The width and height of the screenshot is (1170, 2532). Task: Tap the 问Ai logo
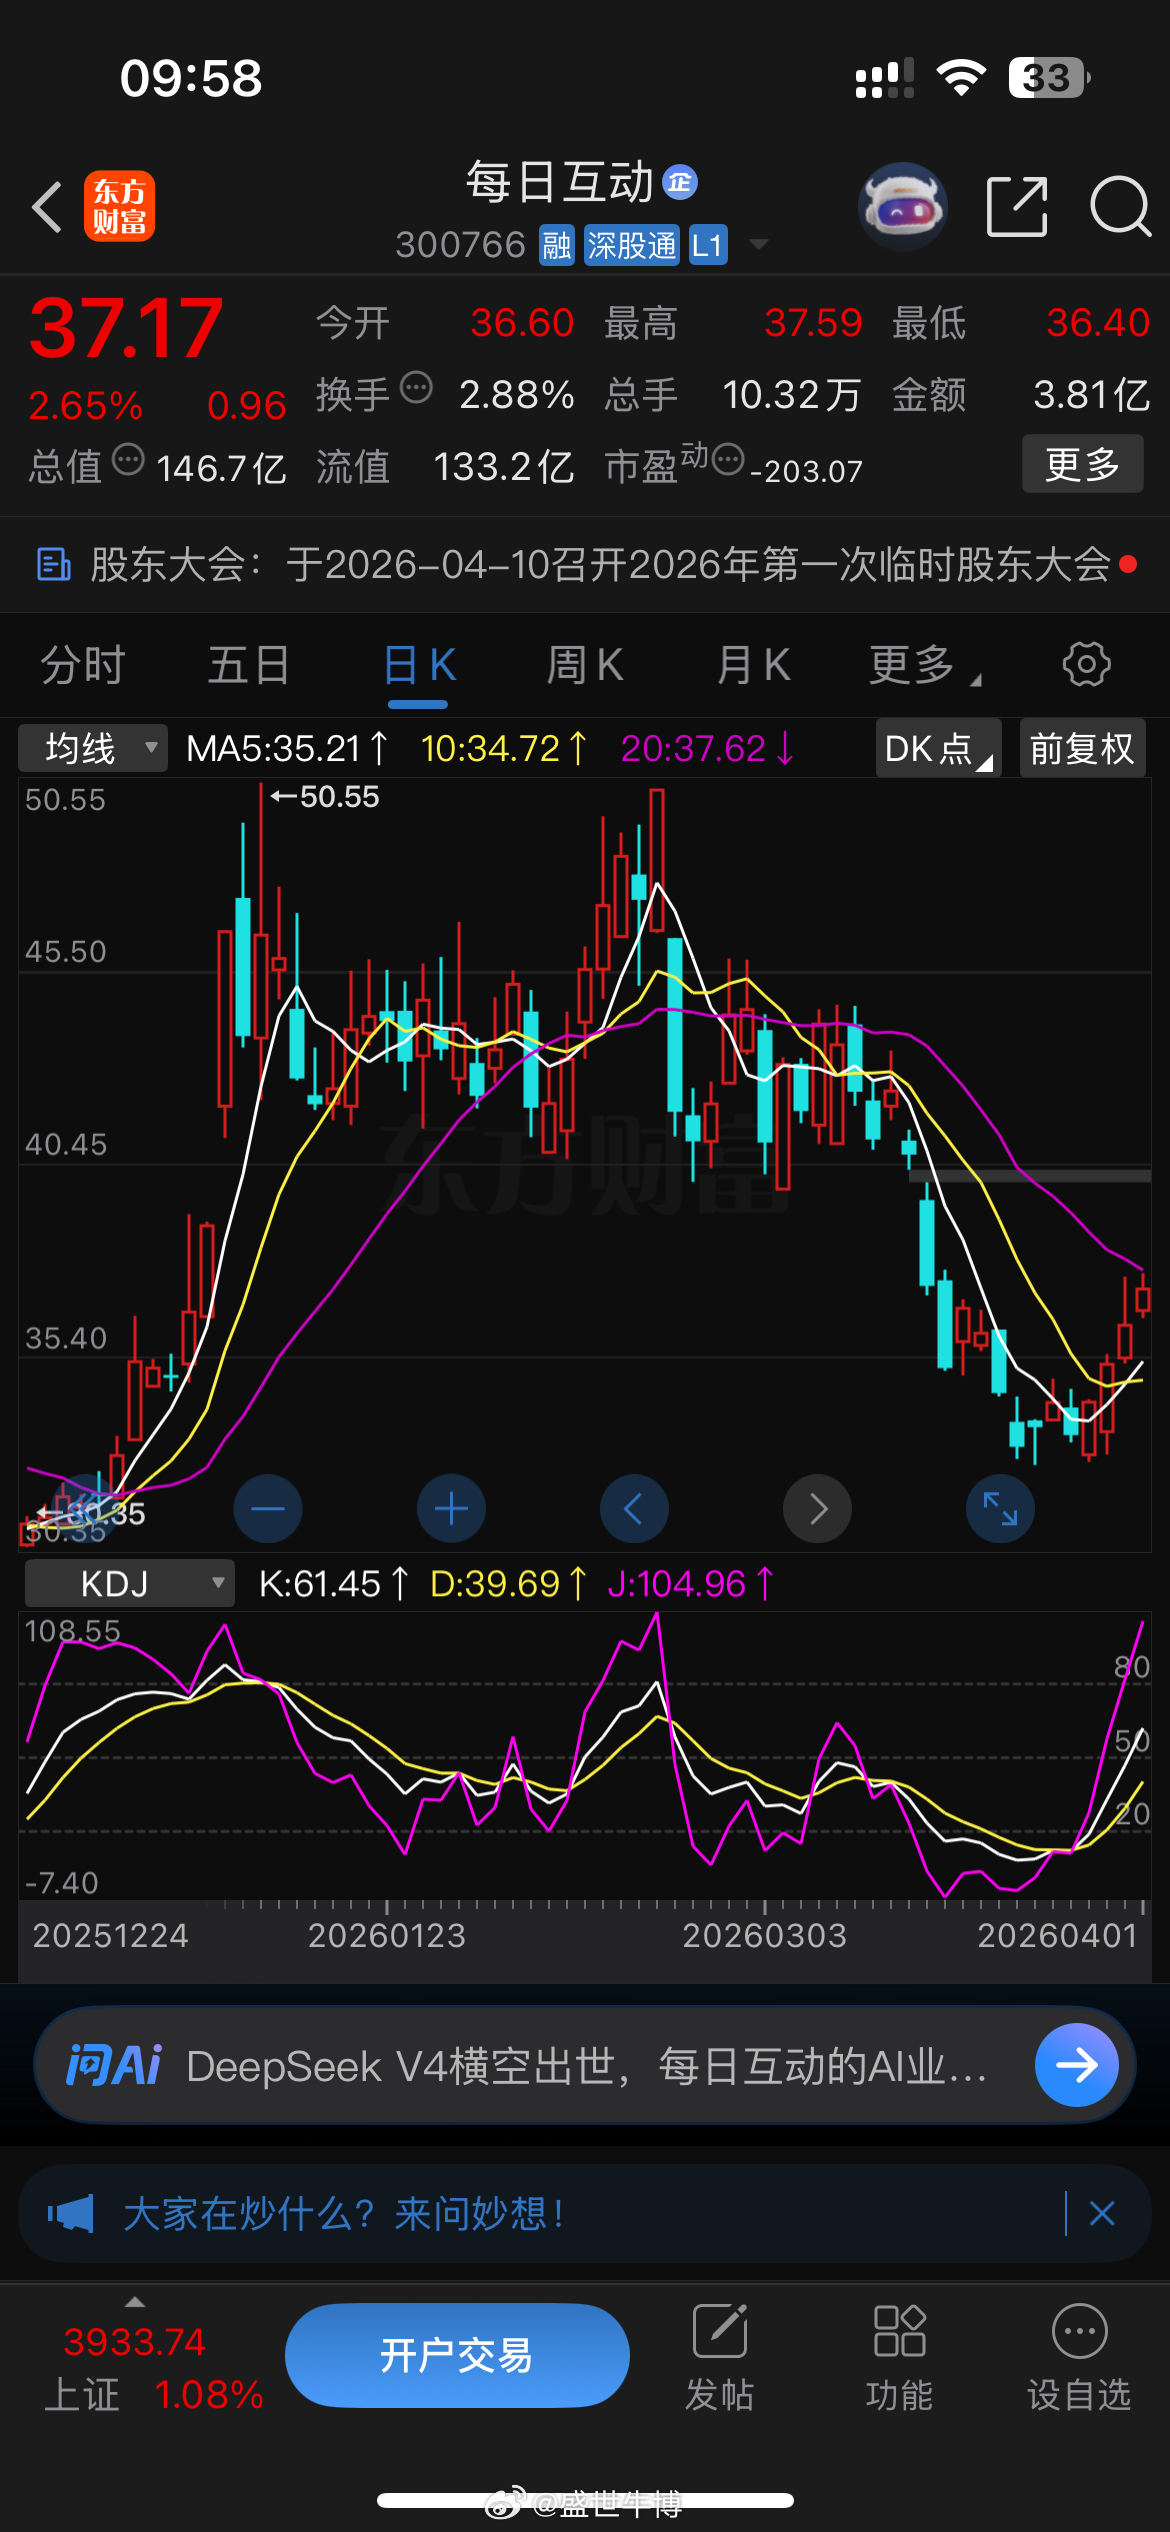[113, 2065]
